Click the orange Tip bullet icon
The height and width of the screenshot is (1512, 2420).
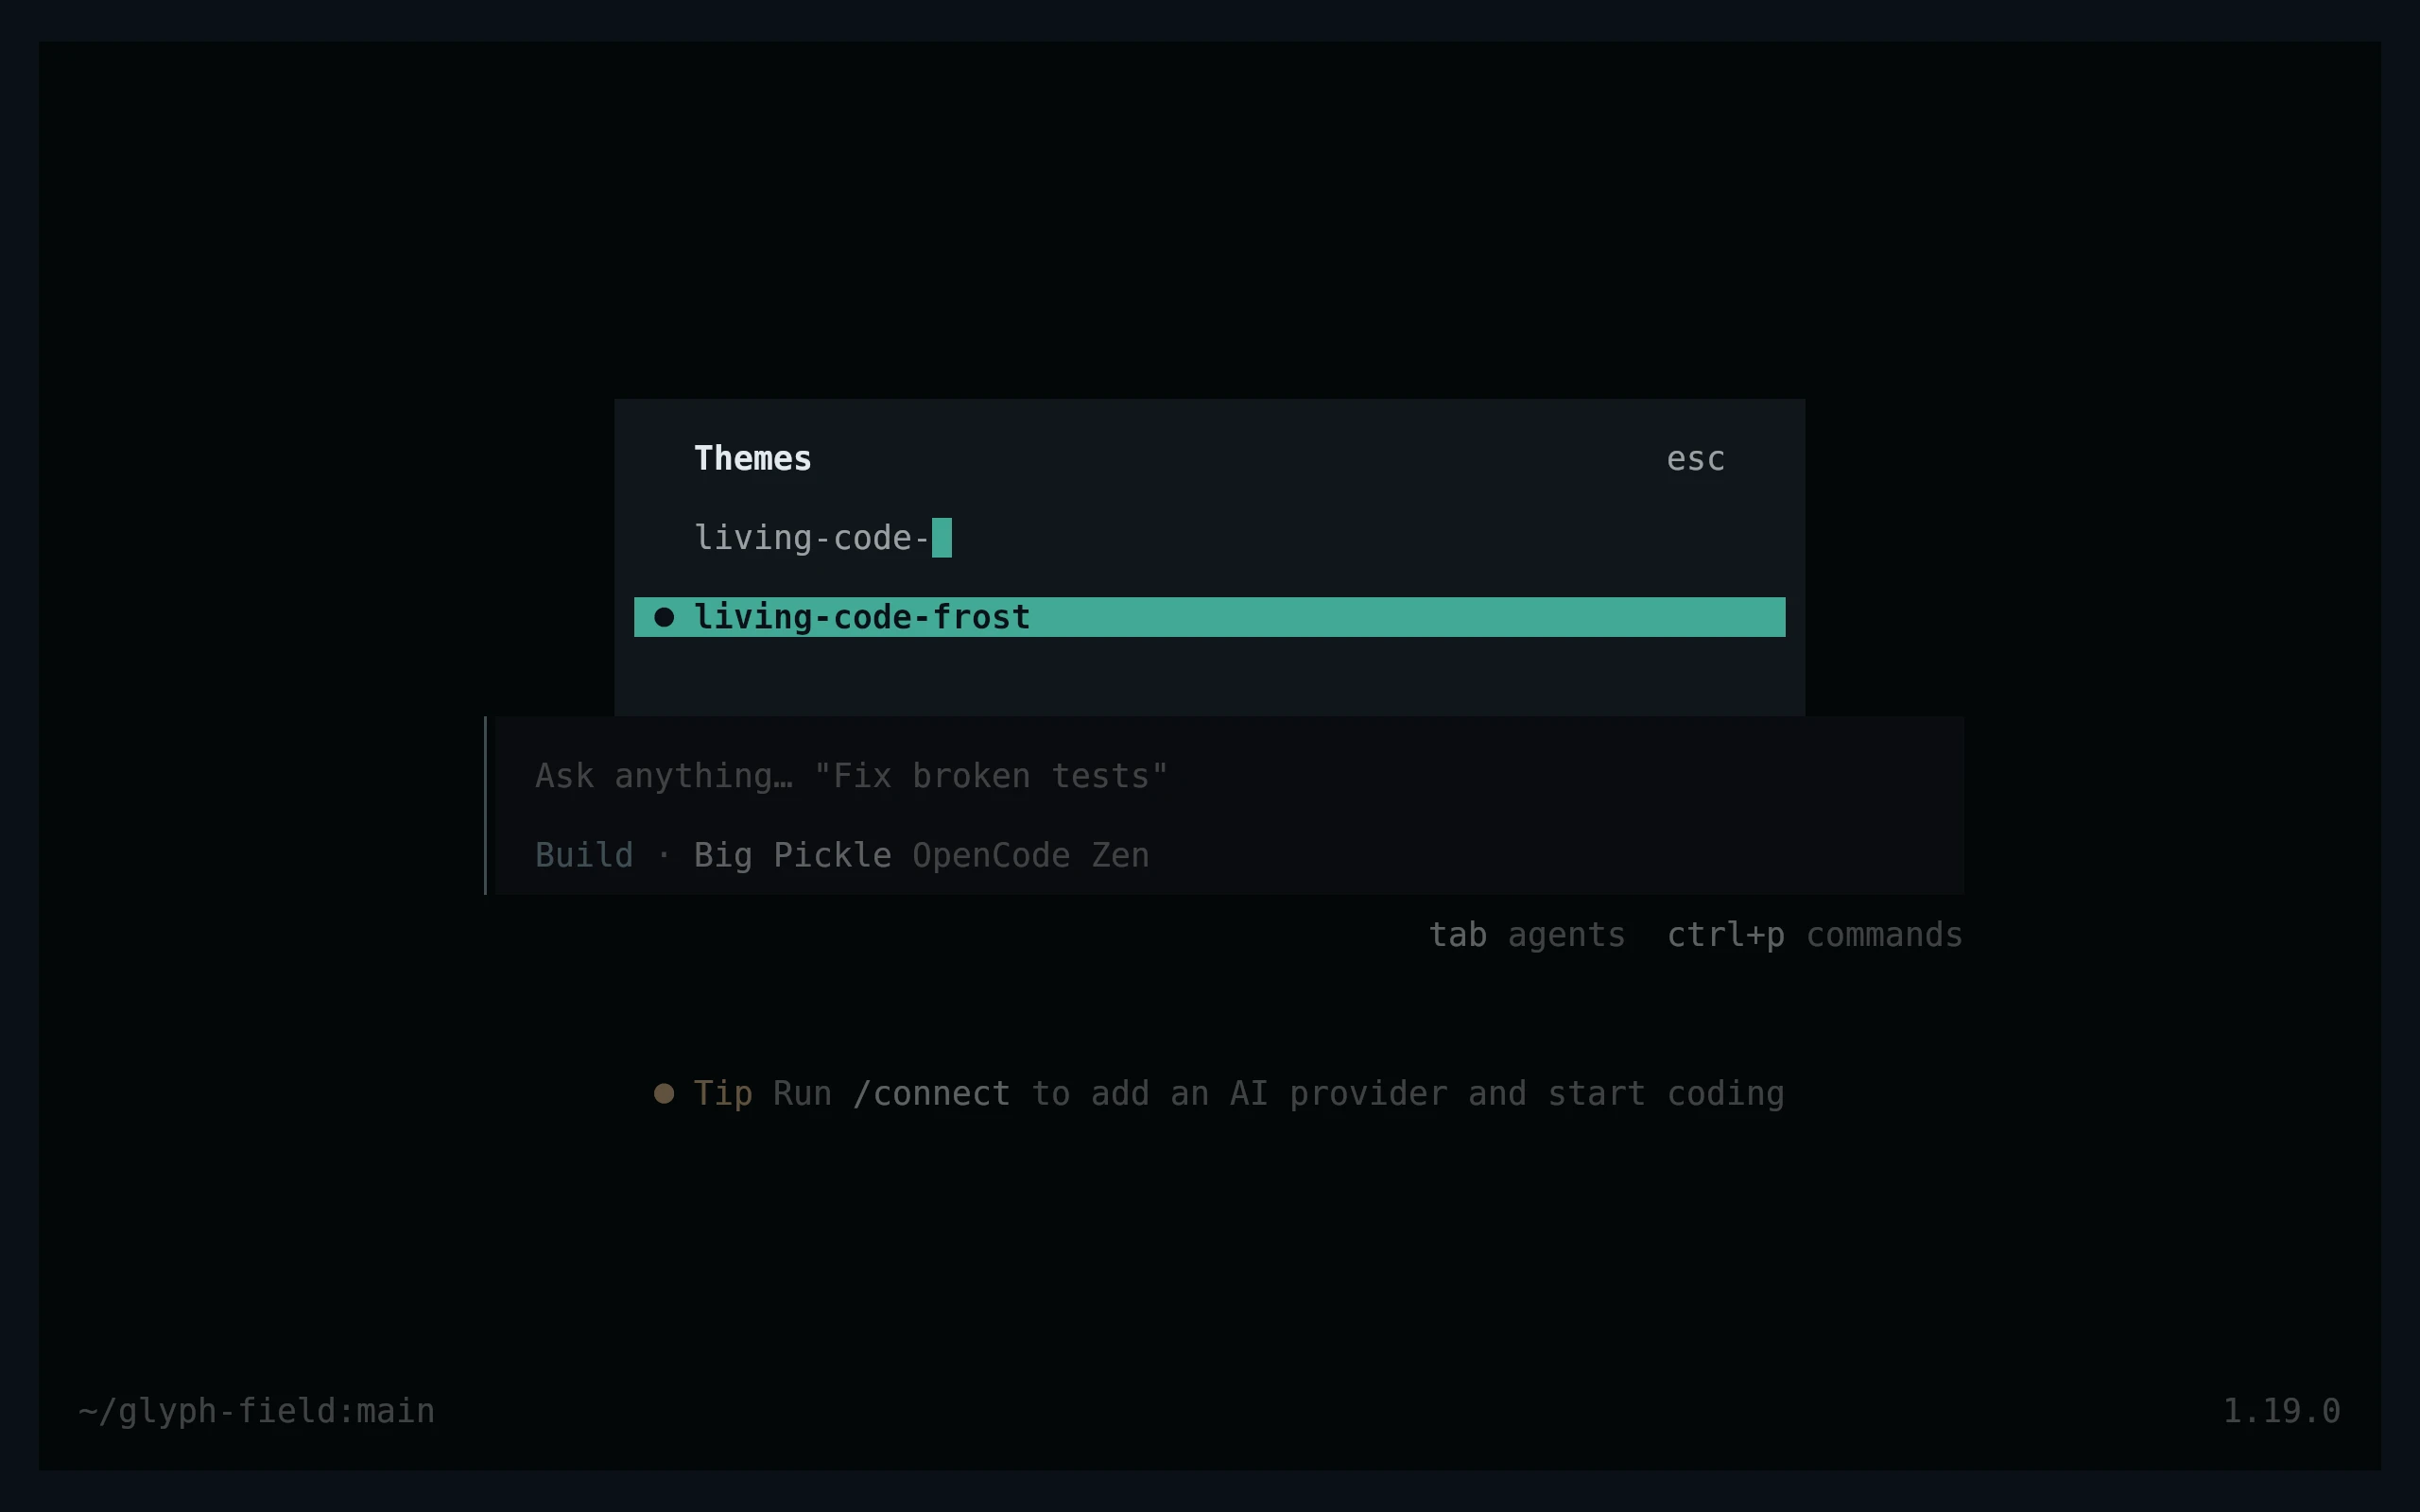click(664, 1093)
